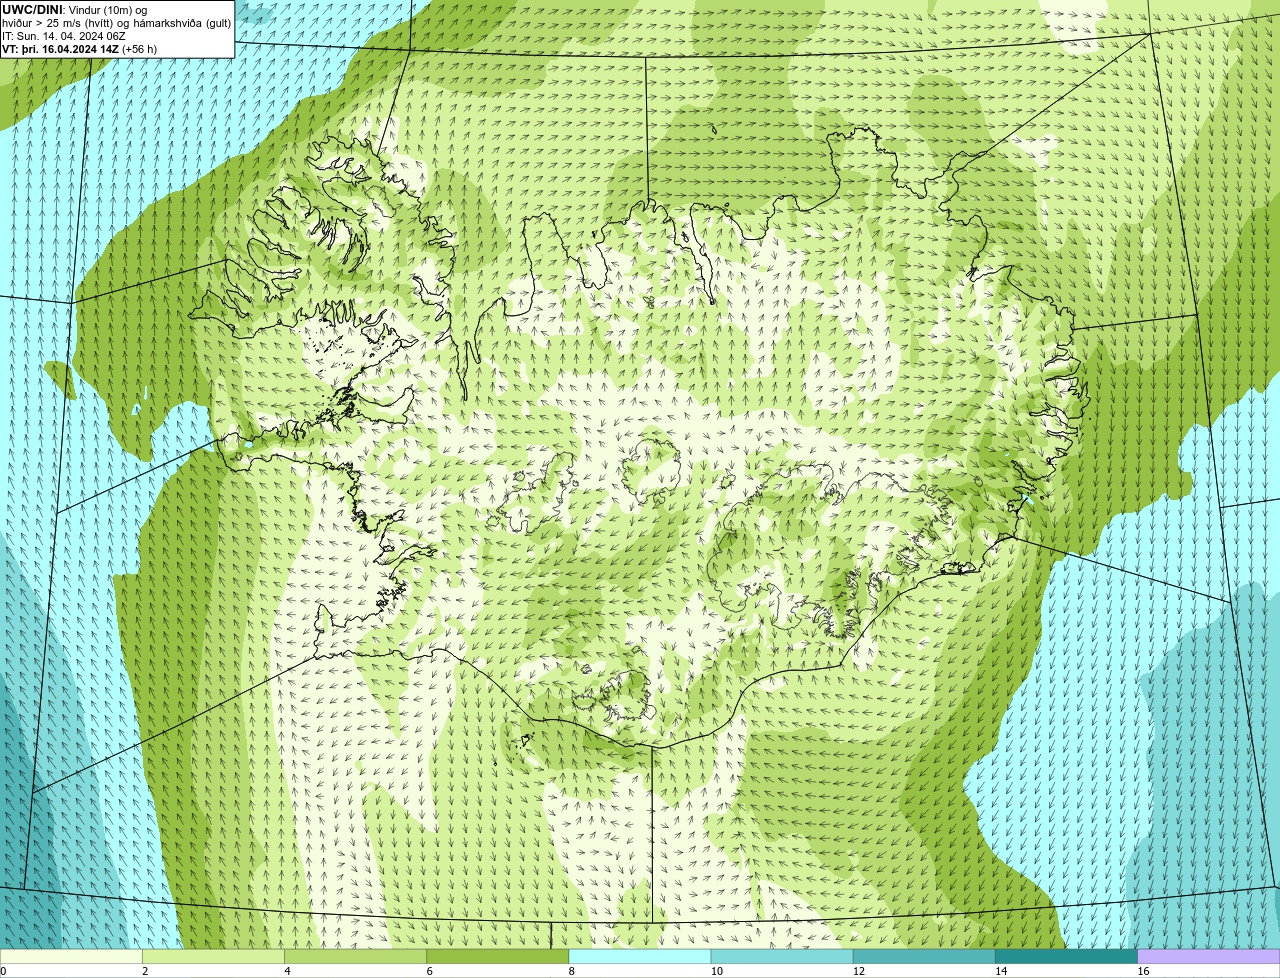This screenshot has width=1280, height=978.
Task: Click the olive green 6–8 m/s legend swatch
Action: [498, 956]
